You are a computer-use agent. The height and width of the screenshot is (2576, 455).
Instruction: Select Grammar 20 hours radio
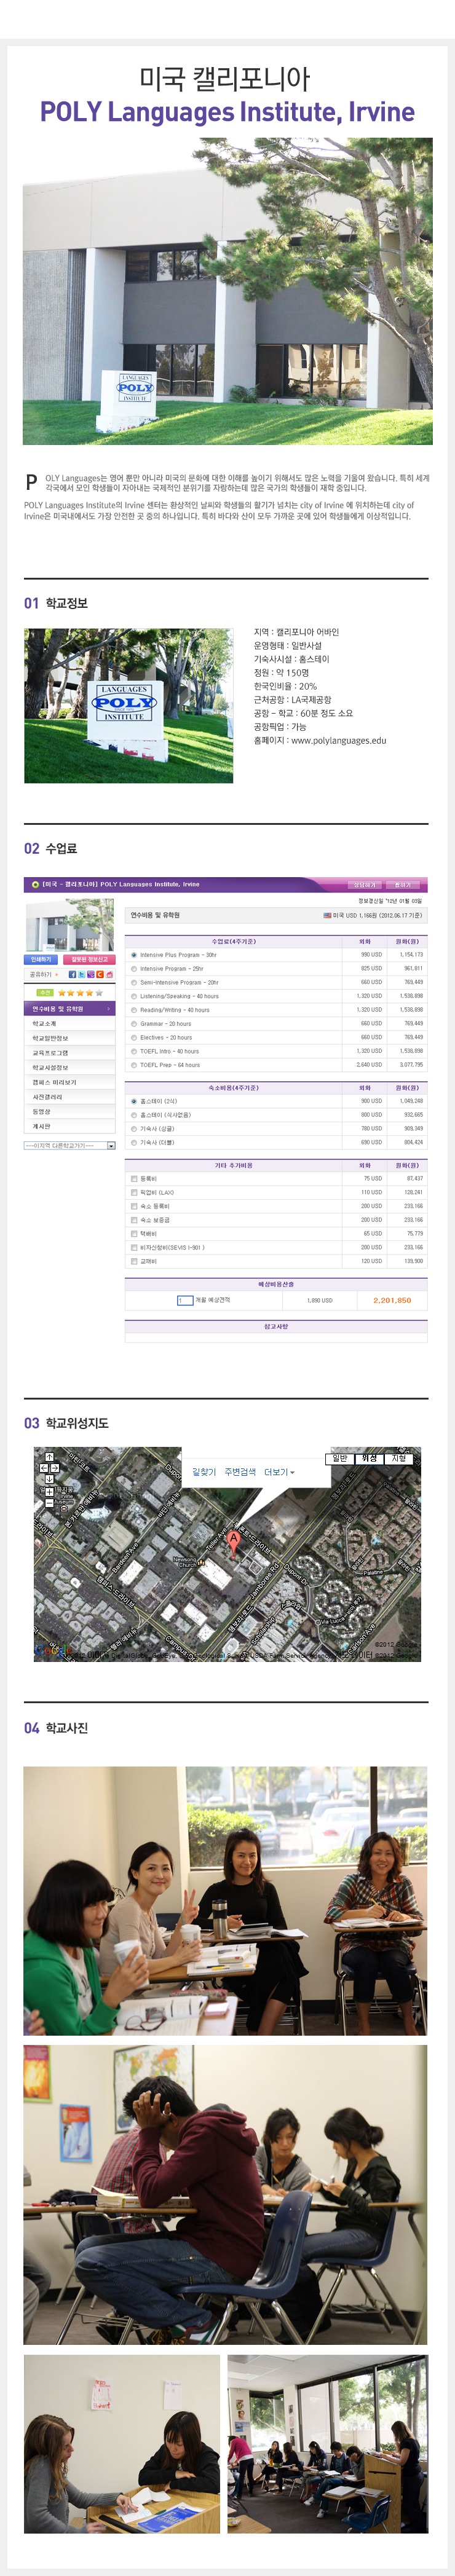(x=134, y=1024)
